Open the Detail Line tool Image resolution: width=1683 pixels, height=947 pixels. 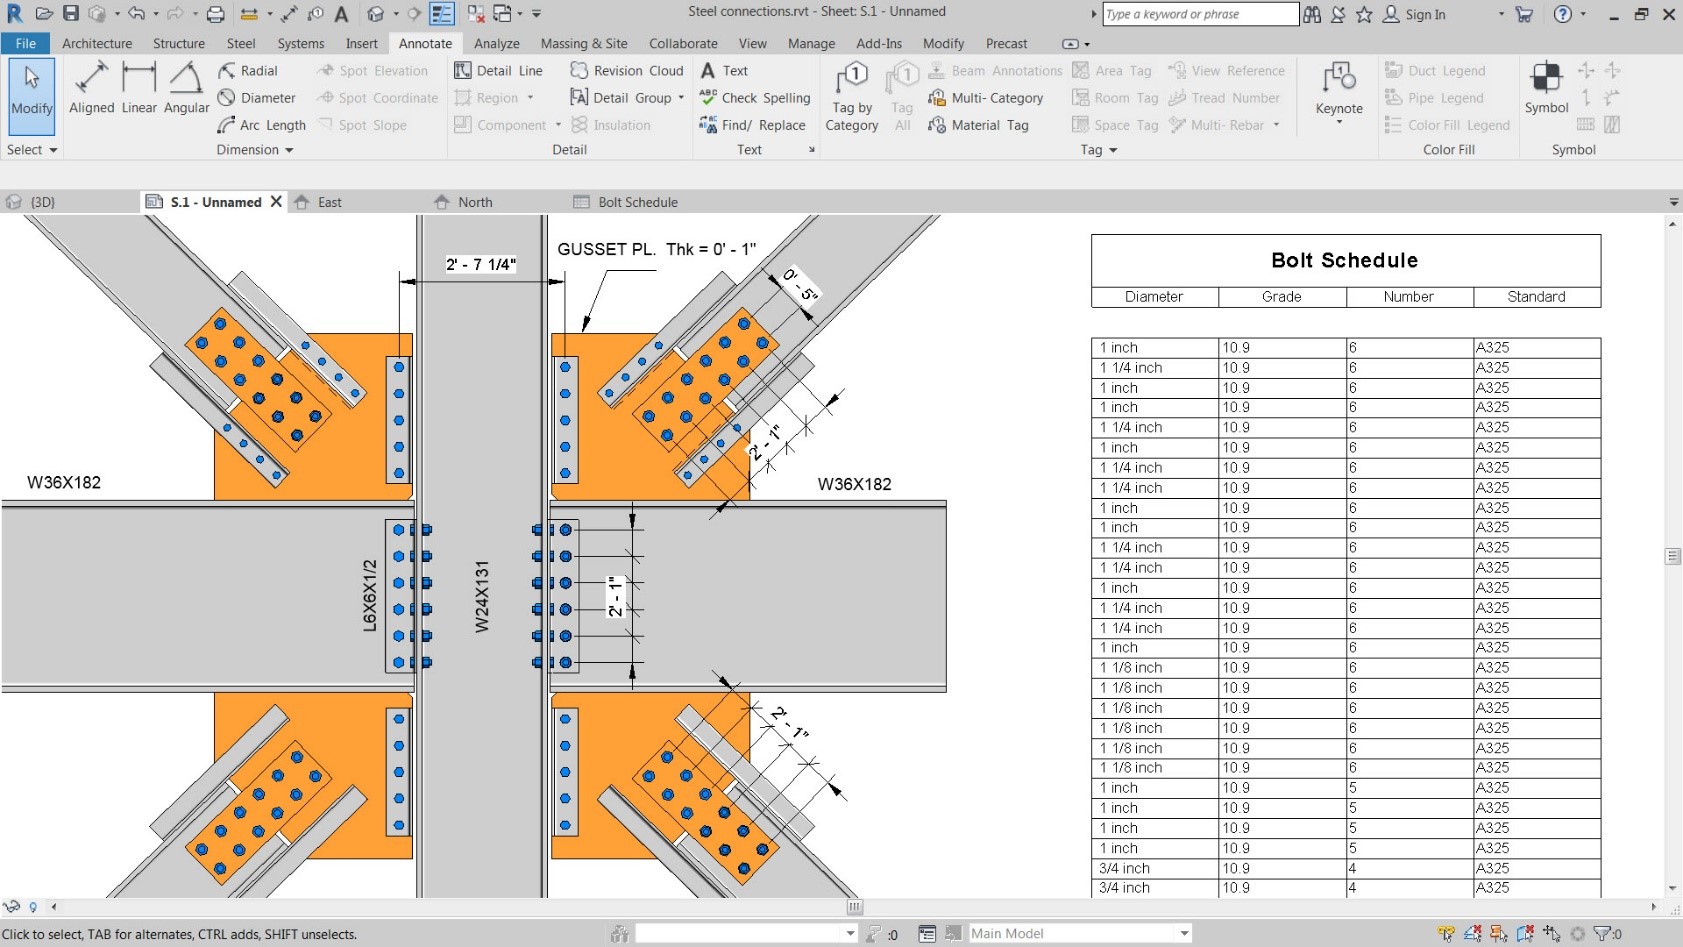(499, 70)
